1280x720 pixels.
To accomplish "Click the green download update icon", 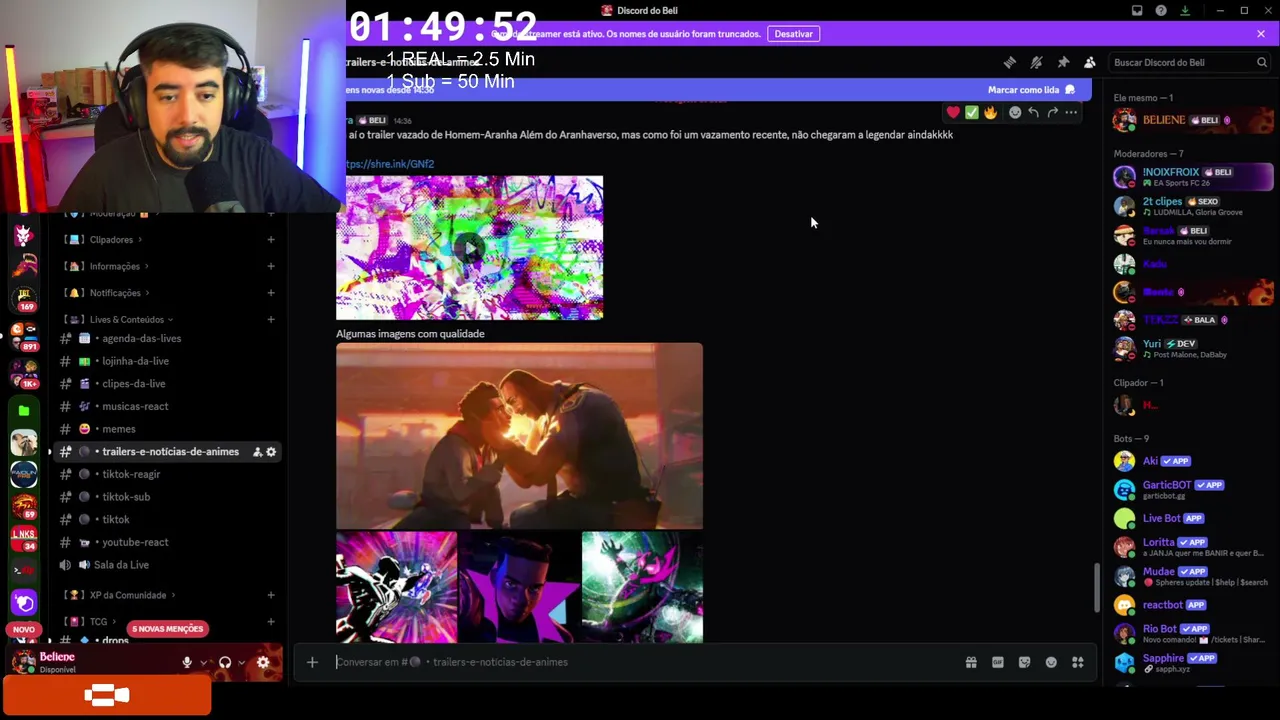I will [x=1185, y=11].
